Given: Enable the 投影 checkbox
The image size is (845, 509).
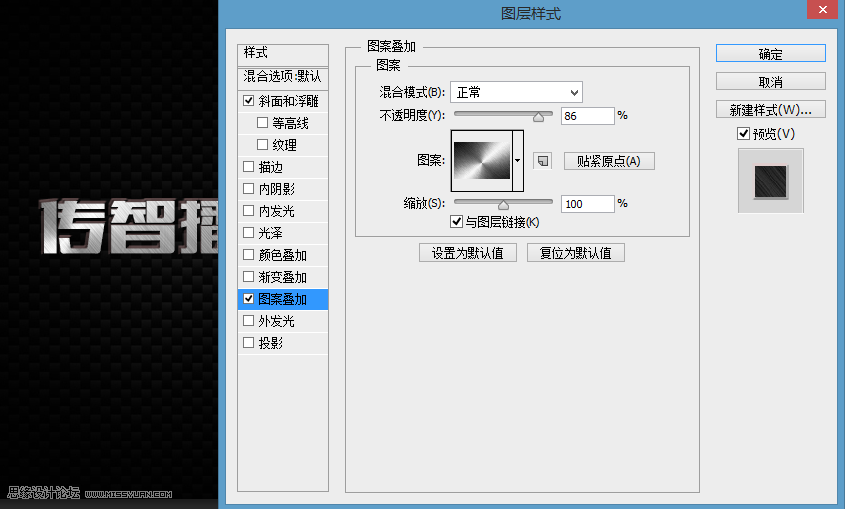Looking at the screenshot, I should click(248, 343).
